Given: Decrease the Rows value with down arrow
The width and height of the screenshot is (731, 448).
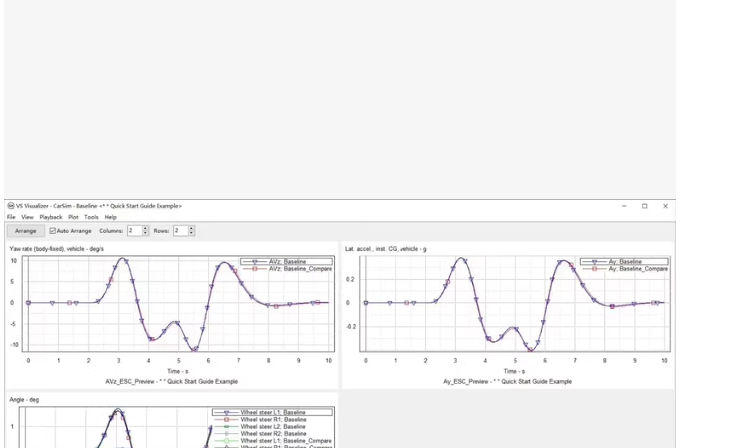Looking at the screenshot, I should [x=191, y=233].
